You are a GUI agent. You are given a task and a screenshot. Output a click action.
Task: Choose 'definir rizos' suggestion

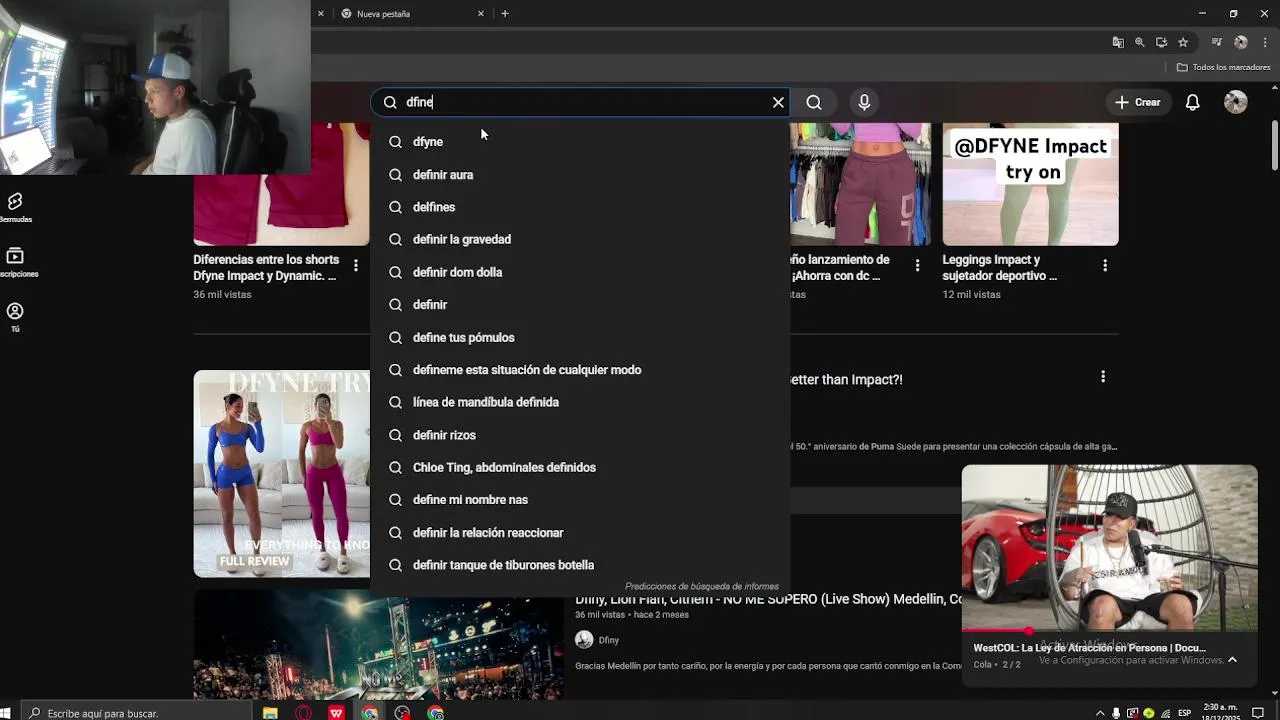(x=580, y=435)
